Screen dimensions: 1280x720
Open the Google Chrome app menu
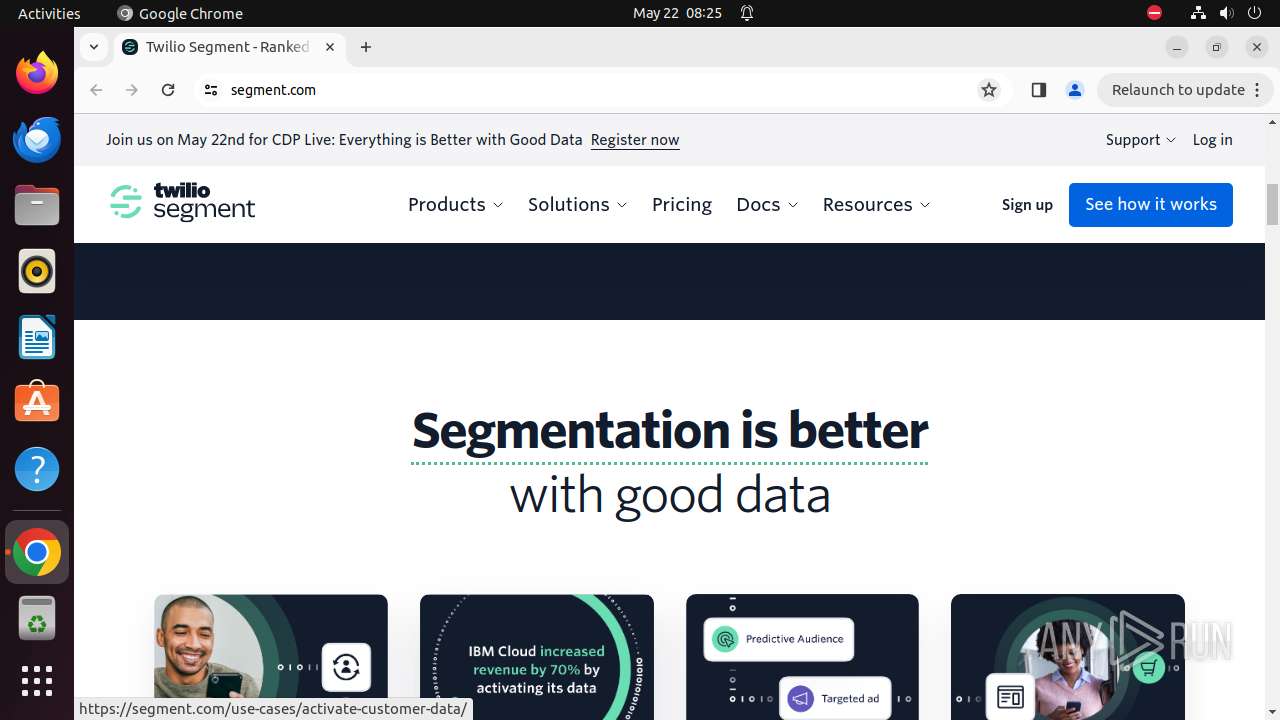pyautogui.click(x=180, y=13)
